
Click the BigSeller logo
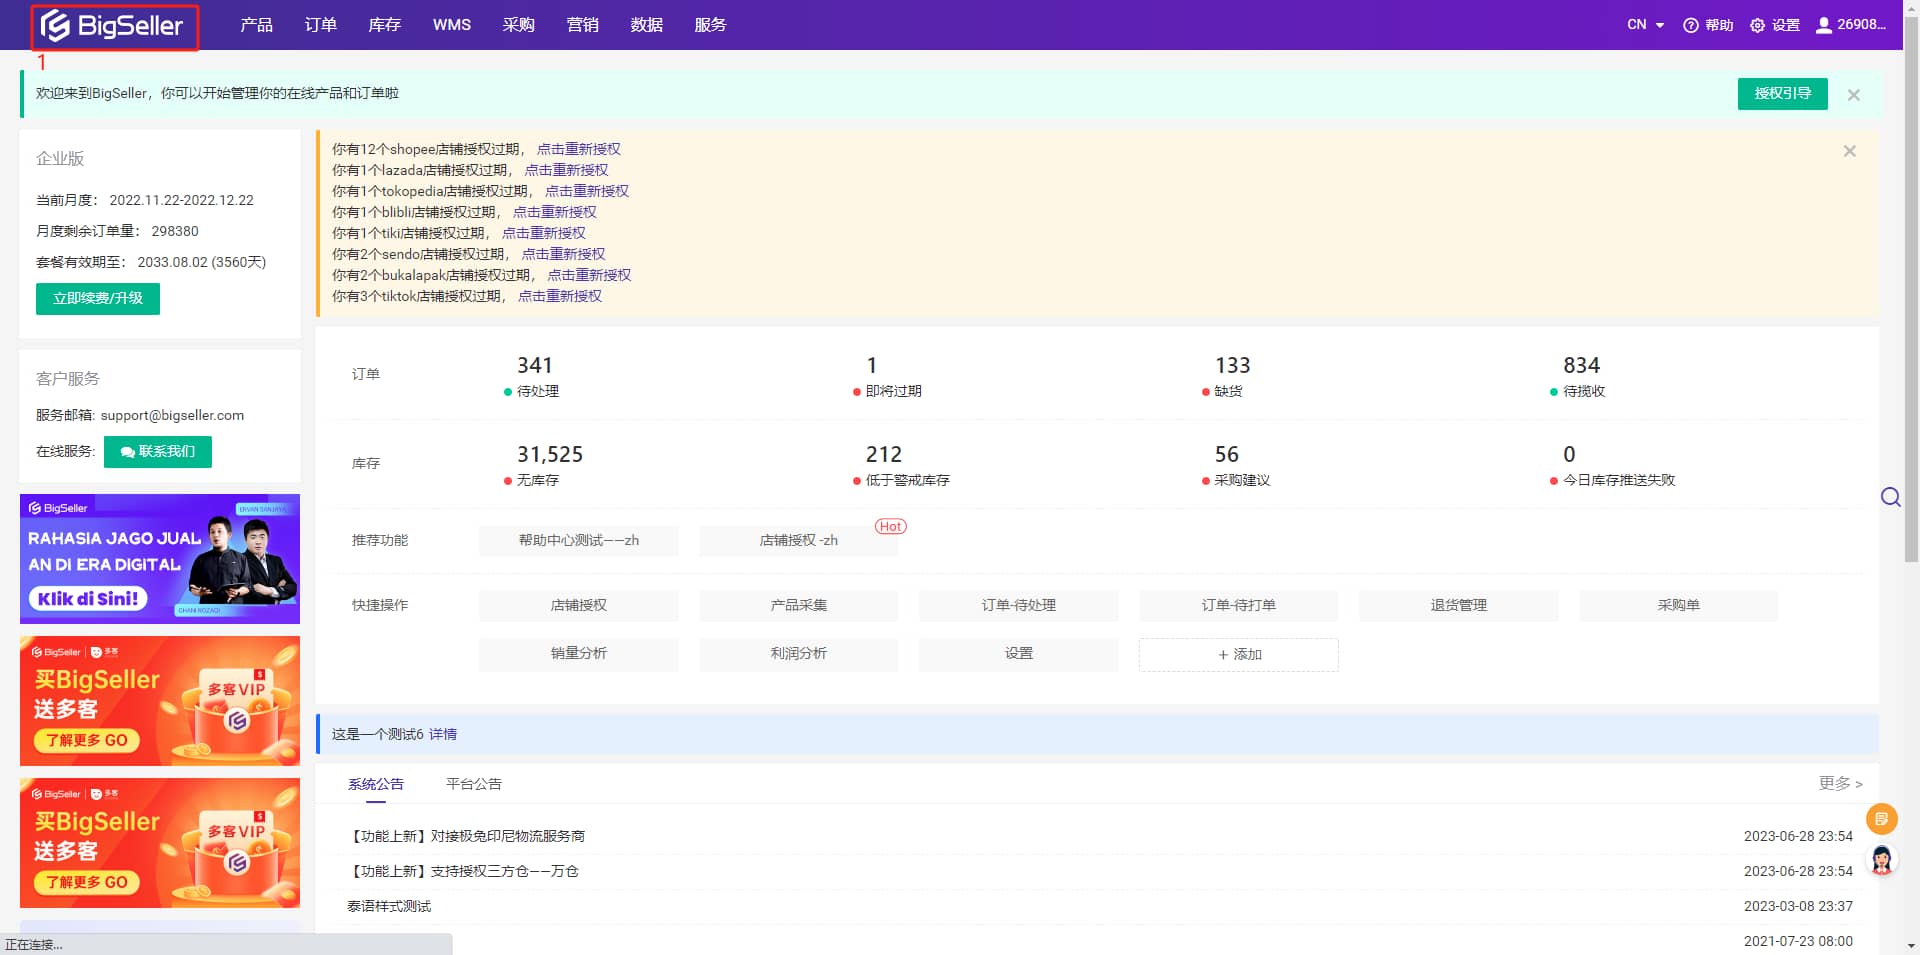point(113,26)
